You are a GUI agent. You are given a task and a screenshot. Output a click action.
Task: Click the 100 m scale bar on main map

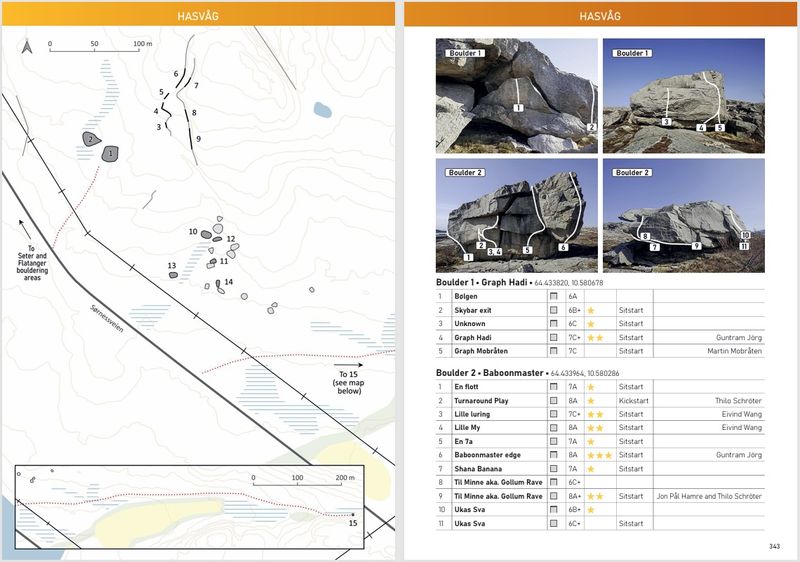point(101,46)
